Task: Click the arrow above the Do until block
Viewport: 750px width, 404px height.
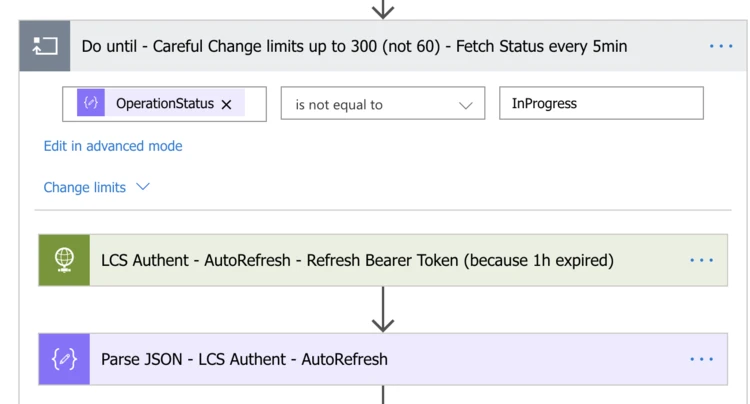Action: tap(383, 9)
